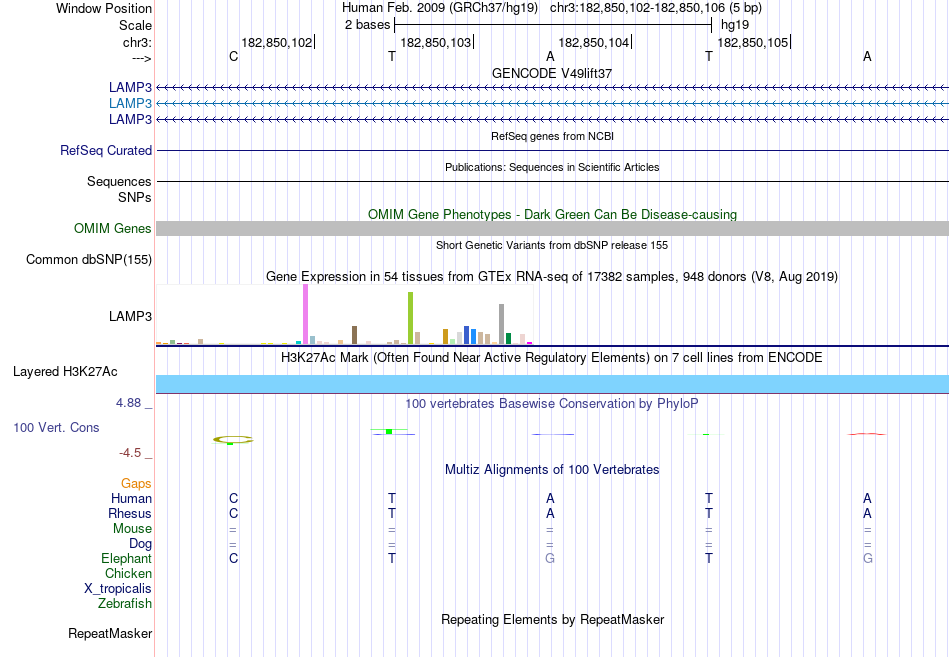Click position label 182,850,105
Screen dimensions: 950x657
pyautogui.click(x=752, y=42)
